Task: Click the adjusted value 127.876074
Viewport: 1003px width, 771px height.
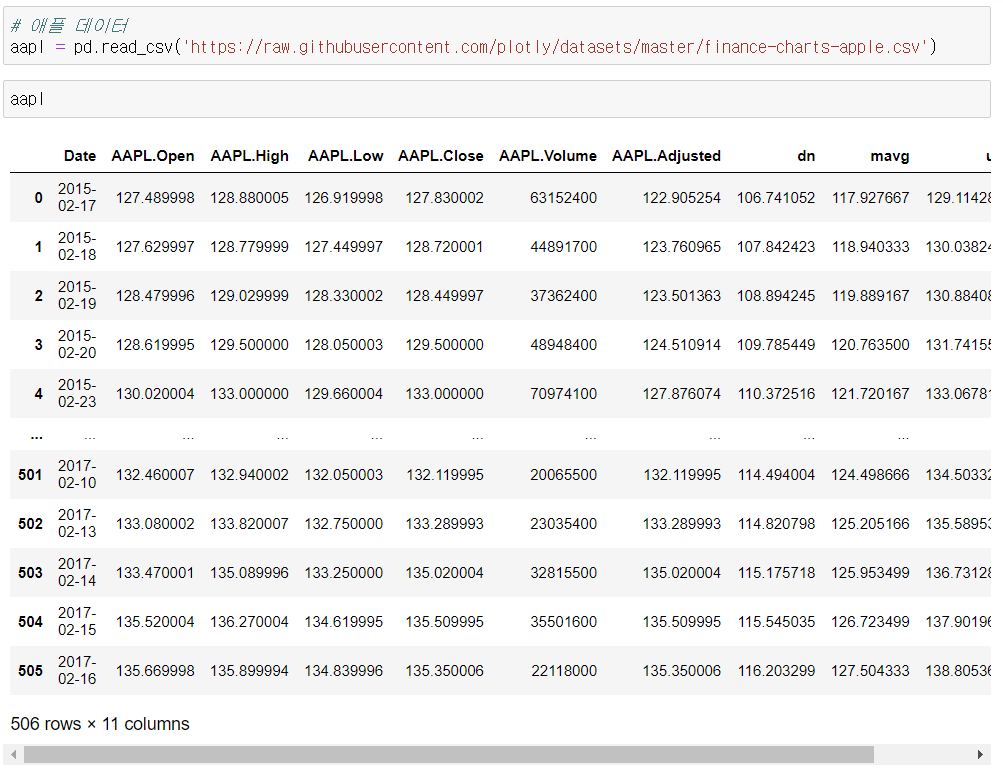Action: pyautogui.click(x=682, y=393)
